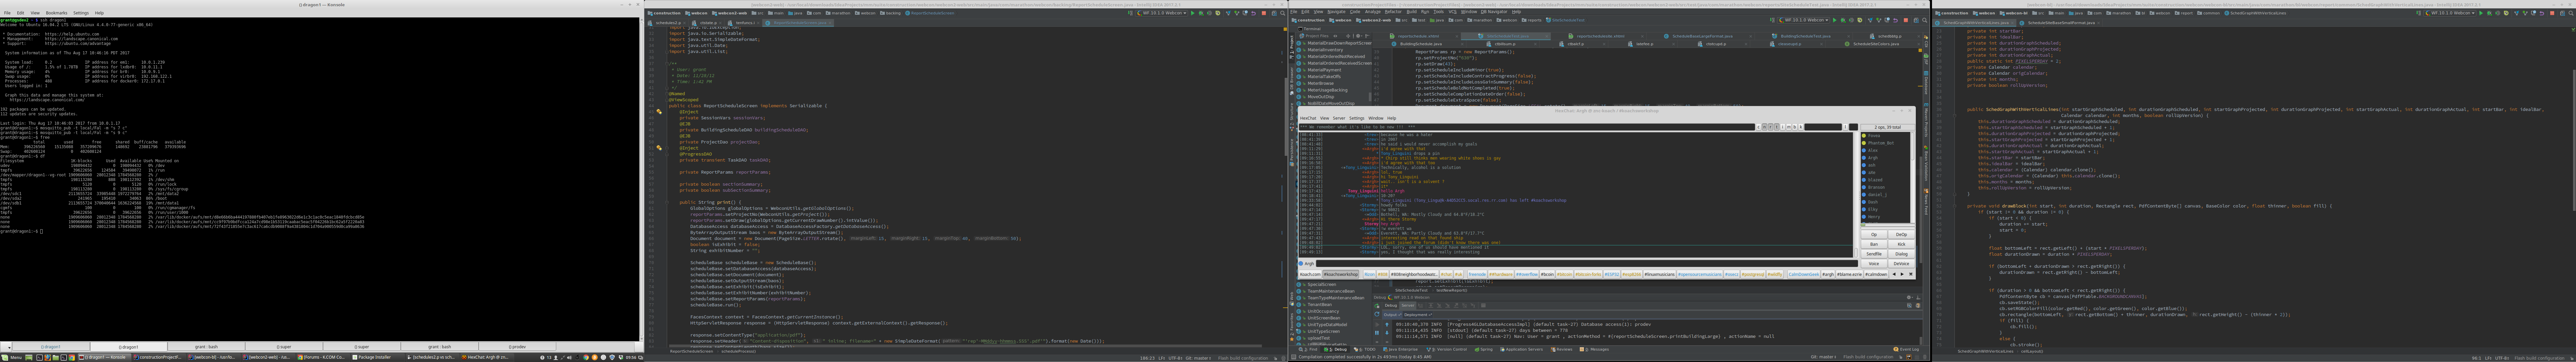This screenshot has height=362, width=2576.
Task: Click the Ban button in HexChat
Action: tap(1874, 244)
